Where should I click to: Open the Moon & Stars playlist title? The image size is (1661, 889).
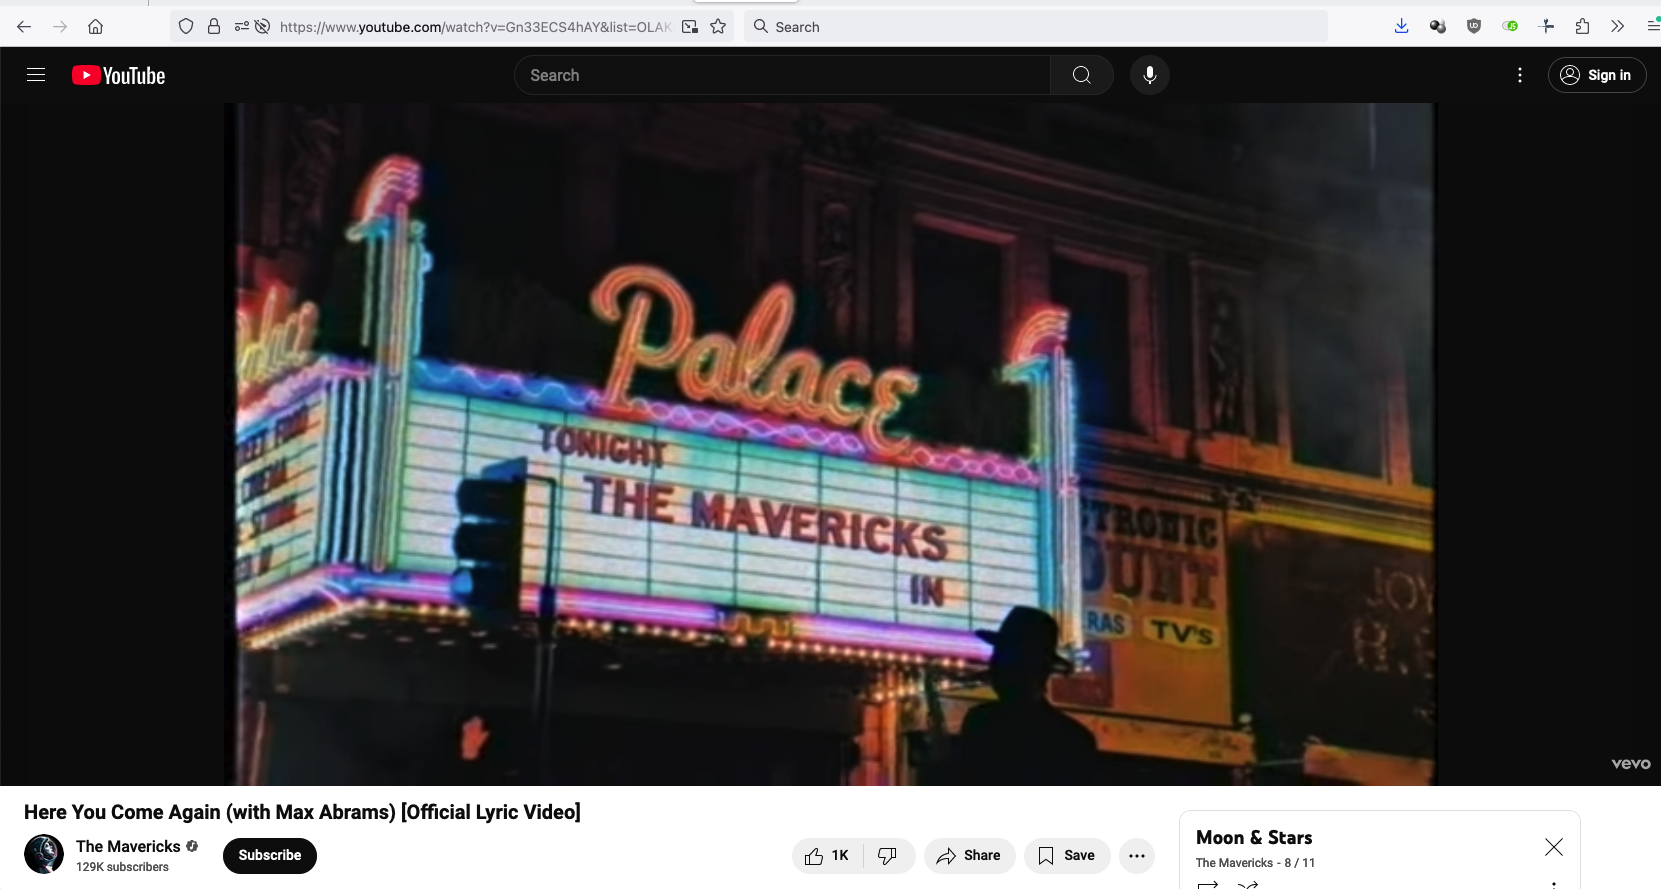click(1254, 838)
